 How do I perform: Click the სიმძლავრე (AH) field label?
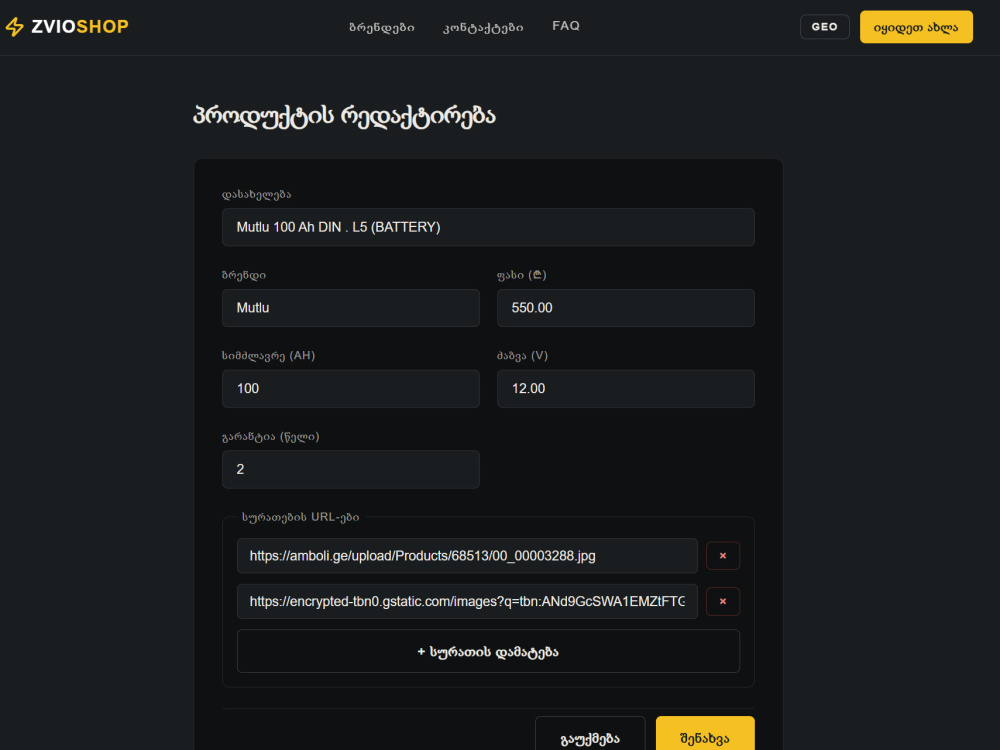268,356
